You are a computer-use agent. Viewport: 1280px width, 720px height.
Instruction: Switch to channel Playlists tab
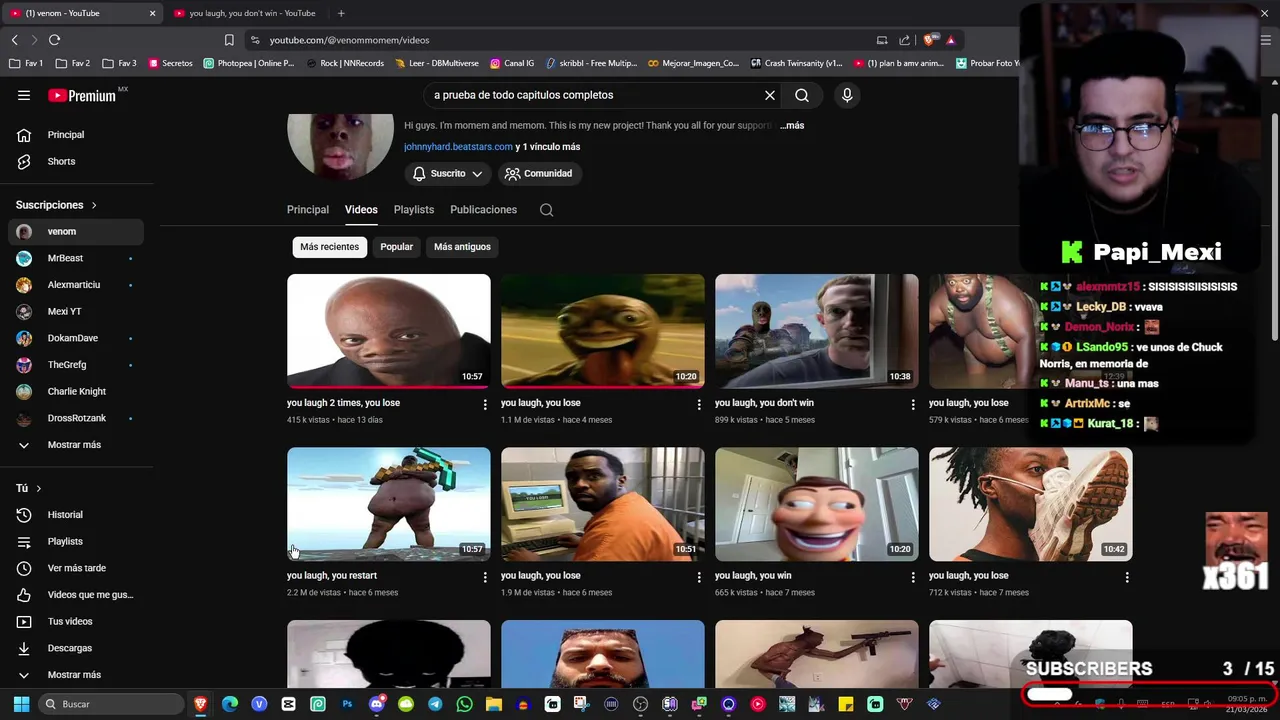coord(414,210)
